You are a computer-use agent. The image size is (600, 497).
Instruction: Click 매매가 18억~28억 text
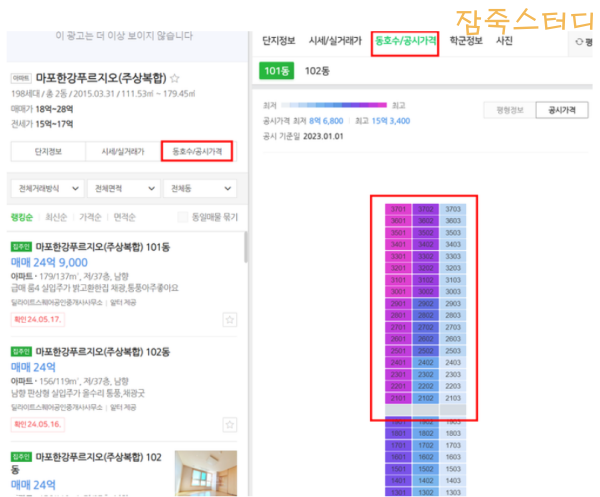(x=42, y=109)
